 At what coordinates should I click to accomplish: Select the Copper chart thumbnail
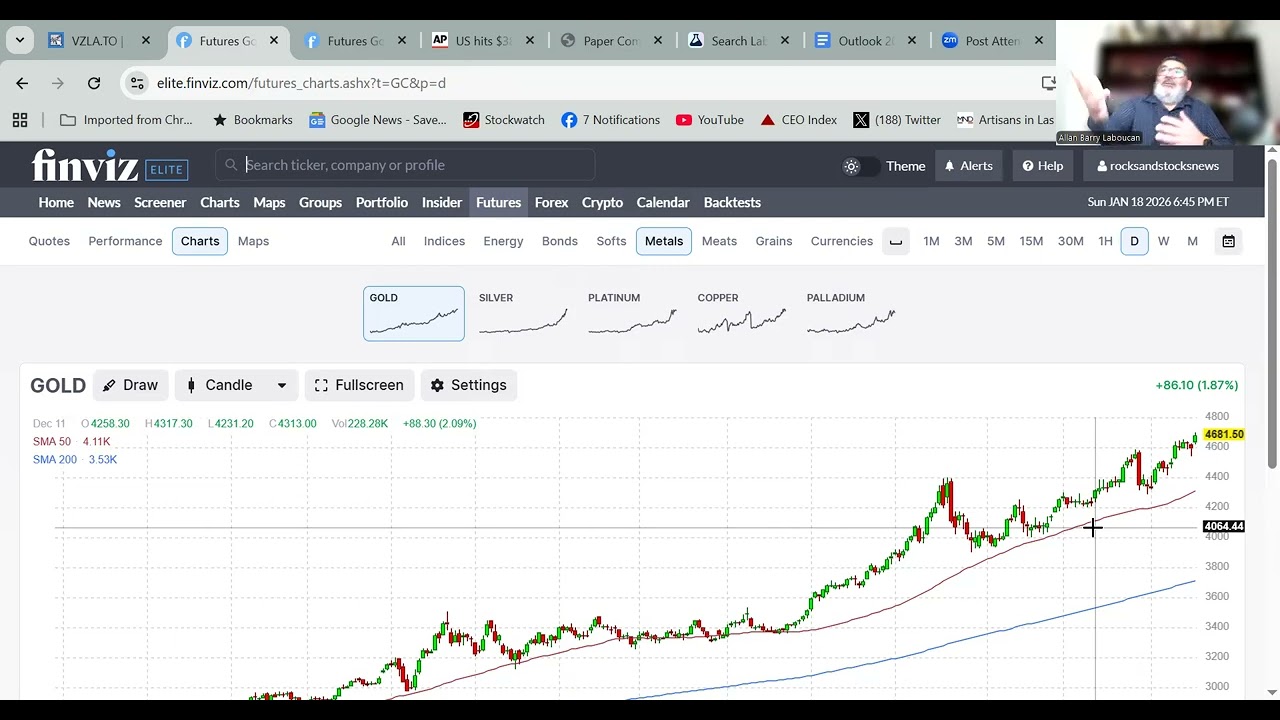click(741, 313)
